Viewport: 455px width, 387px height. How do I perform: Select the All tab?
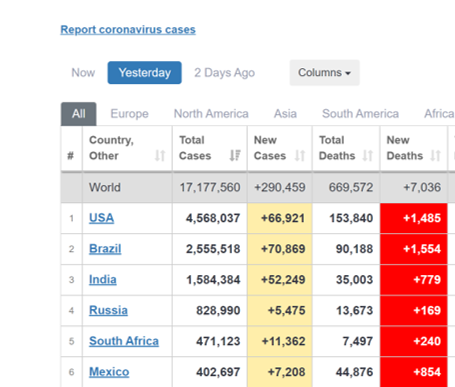(79, 114)
